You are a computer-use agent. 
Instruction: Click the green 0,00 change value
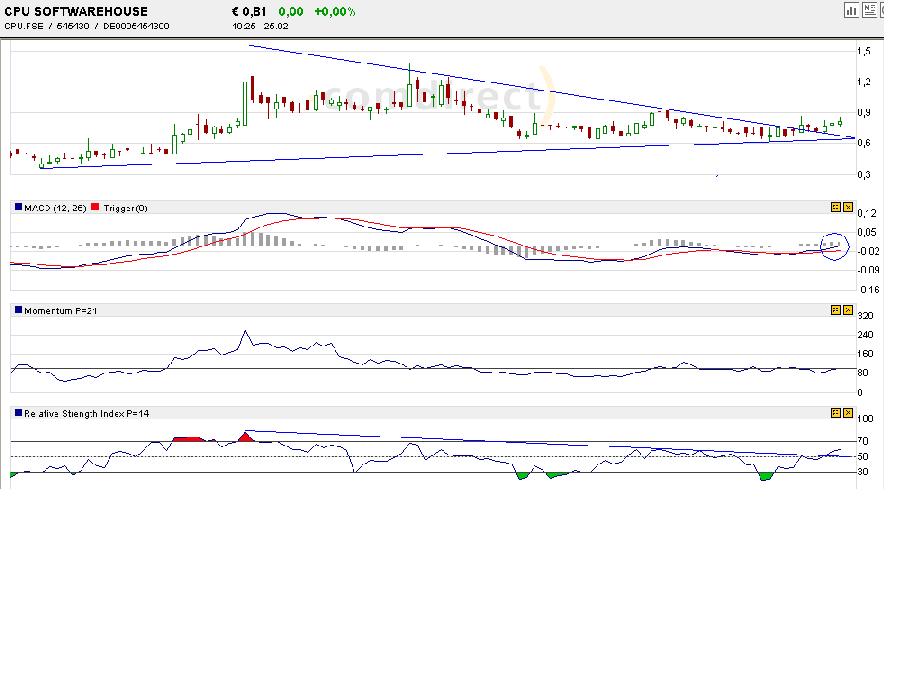click(x=291, y=11)
